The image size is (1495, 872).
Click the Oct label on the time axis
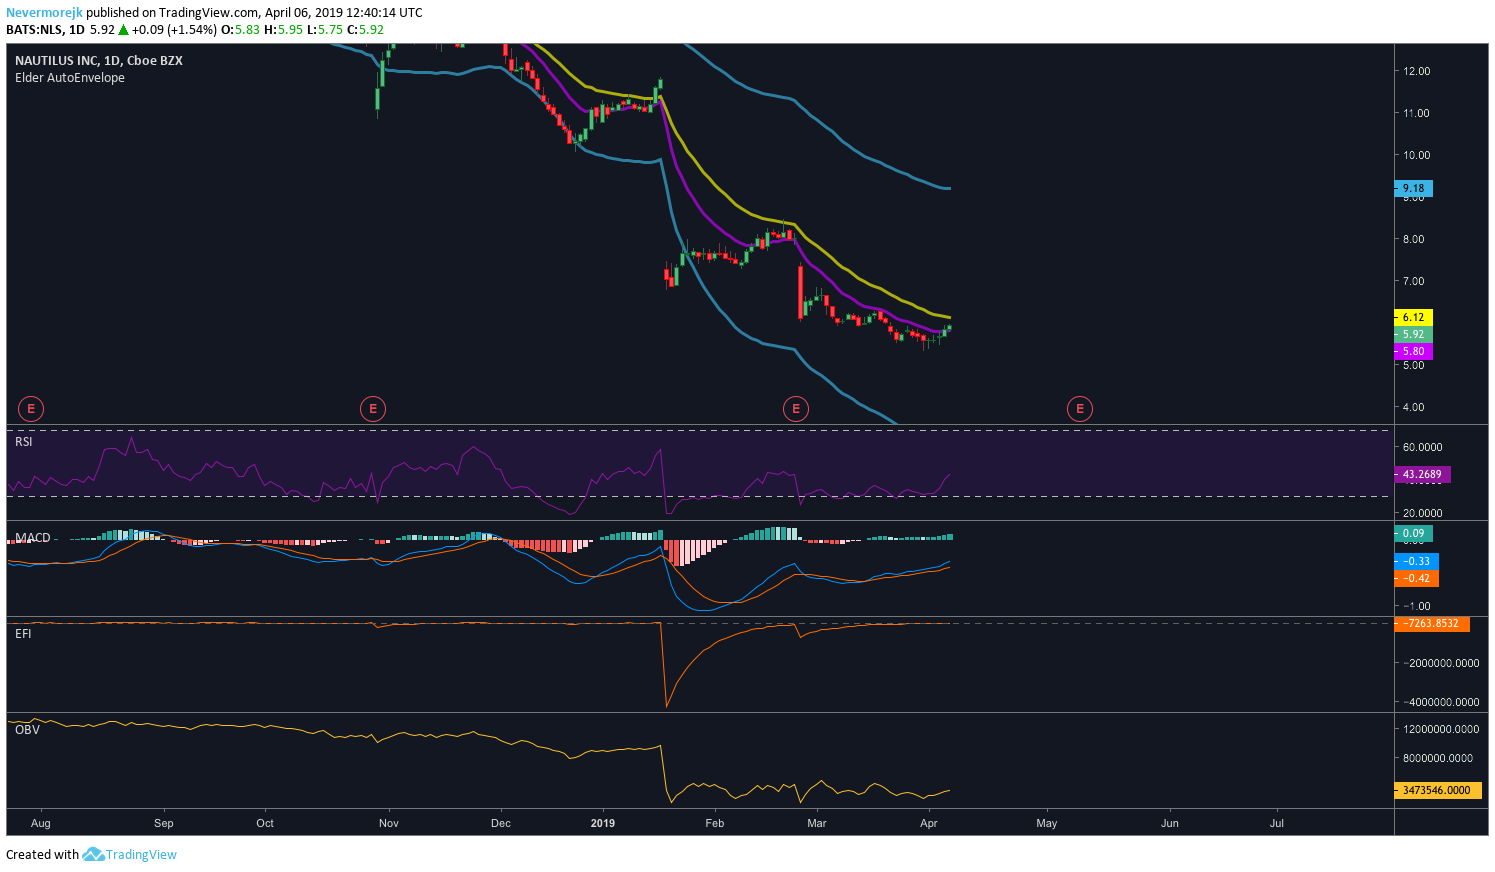point(265,823)
